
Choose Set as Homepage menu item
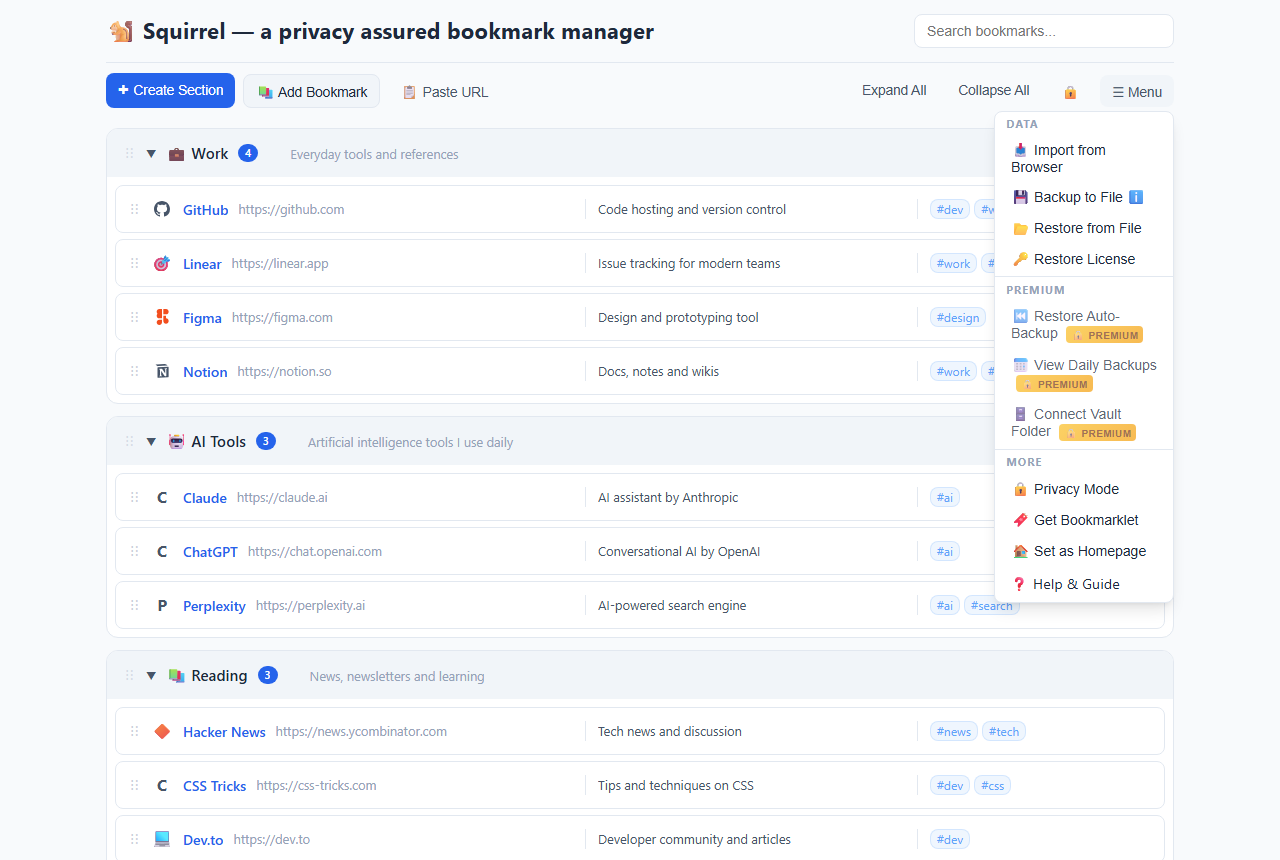[x=1084, y=551]
